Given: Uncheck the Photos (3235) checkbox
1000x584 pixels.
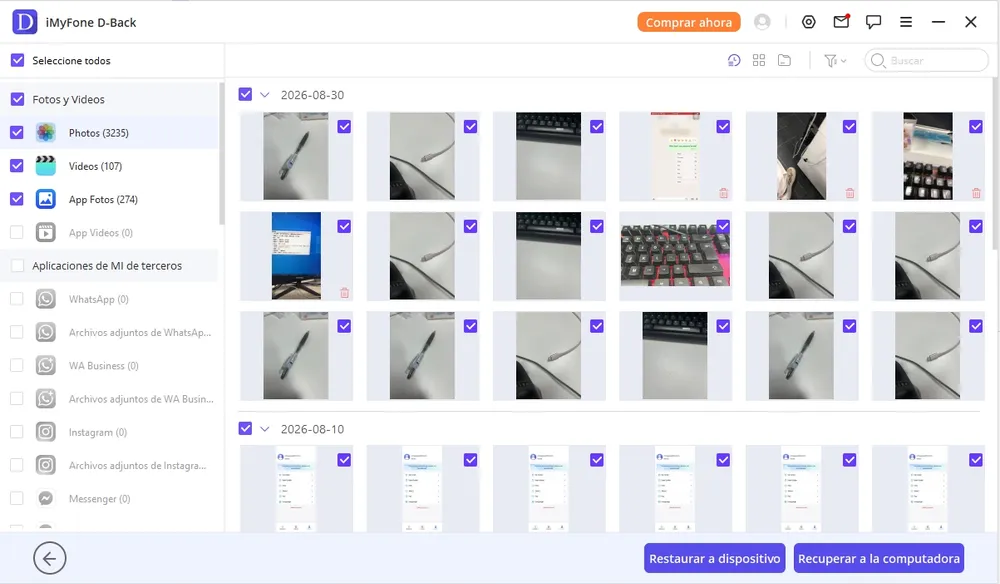Looking at the screenshot, I should point(17,133).
